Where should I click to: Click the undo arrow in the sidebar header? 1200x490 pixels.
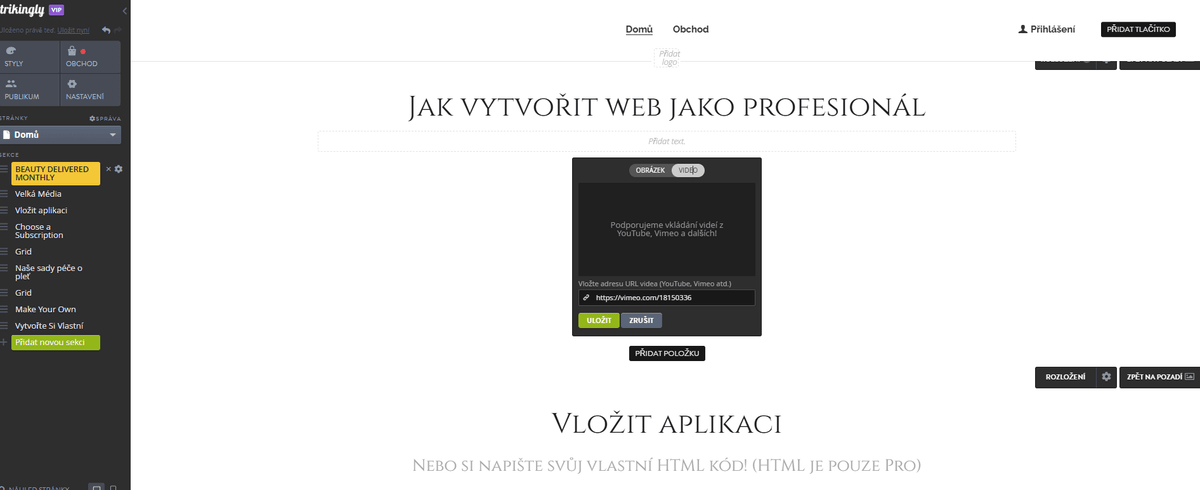[105, 30]
